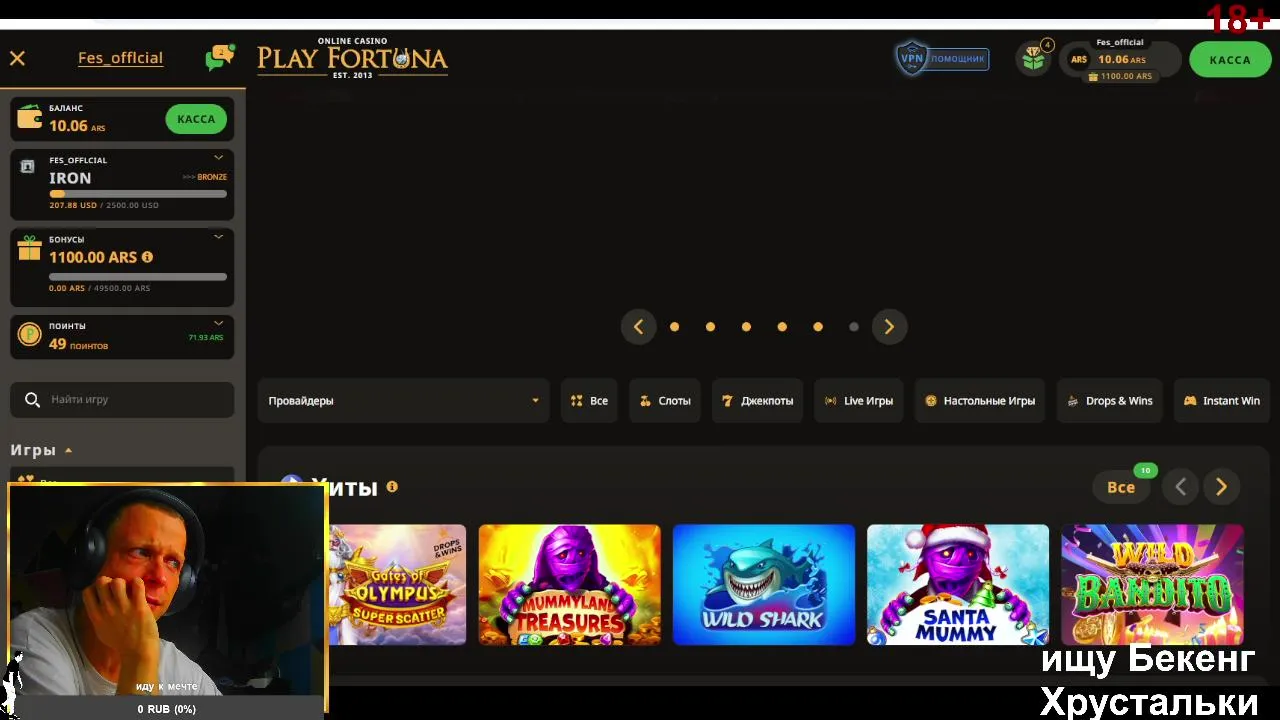Click the 49 поинтов text
Viewport: 1280px width, 720px height.
pos(78,345)
